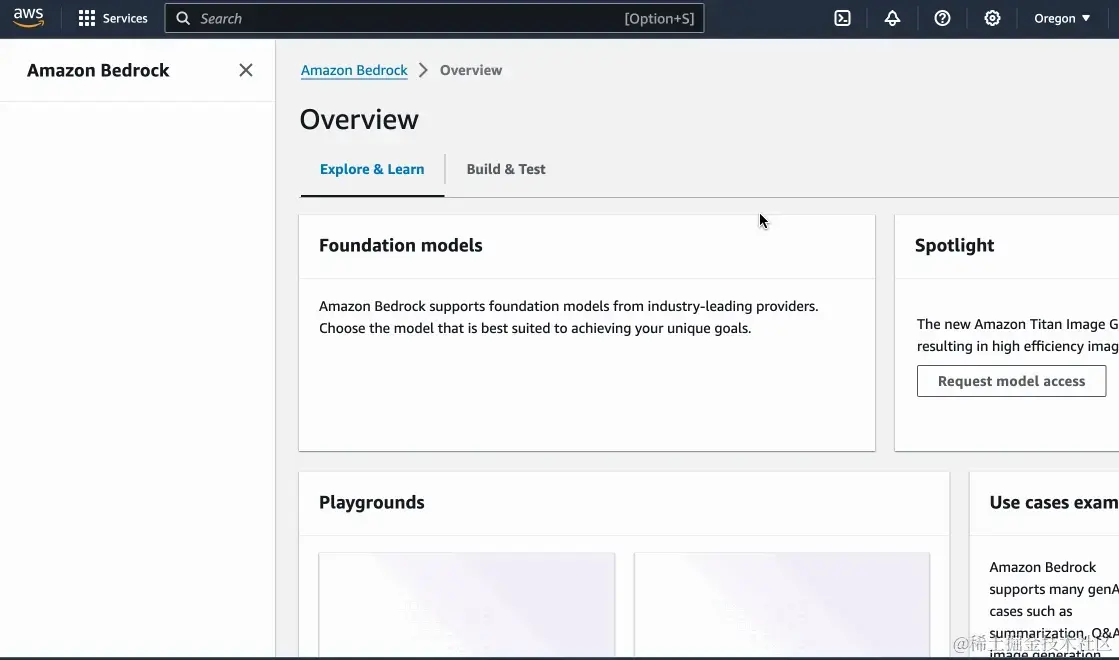Image resolution: width=1119 pixels, height=660 pixels.
Task: Open the notifications bell
Action: coord(892,19)
